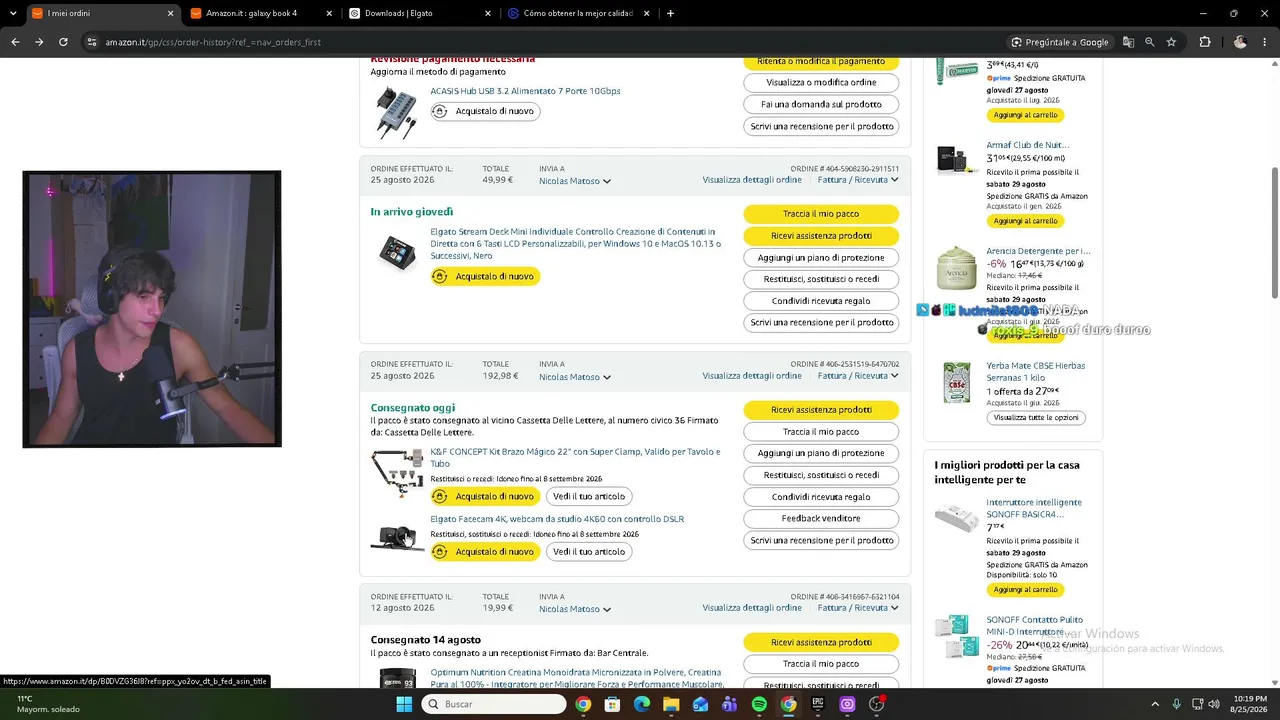The width and height of the screenshot is (1280, 720).
Task: Open the site info icon in address bar
Action: [92, 42]
